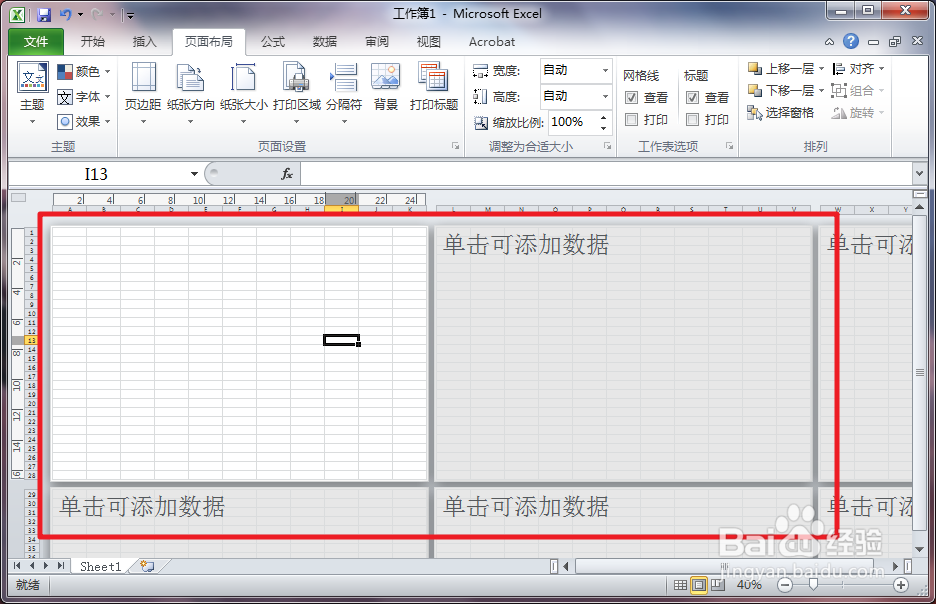Open the 工作表选项 dialog launcher
The height and width of the screenshot is (604, 936).
[x=729, y=146]
